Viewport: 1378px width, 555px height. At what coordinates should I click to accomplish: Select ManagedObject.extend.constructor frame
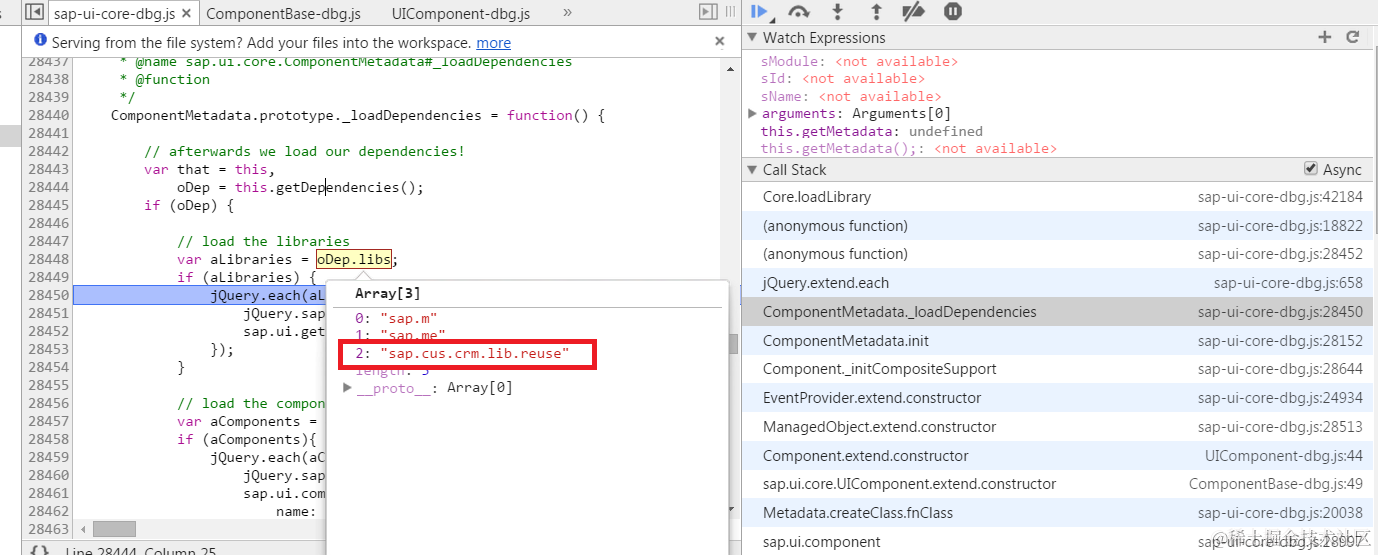pos(1060,427)
